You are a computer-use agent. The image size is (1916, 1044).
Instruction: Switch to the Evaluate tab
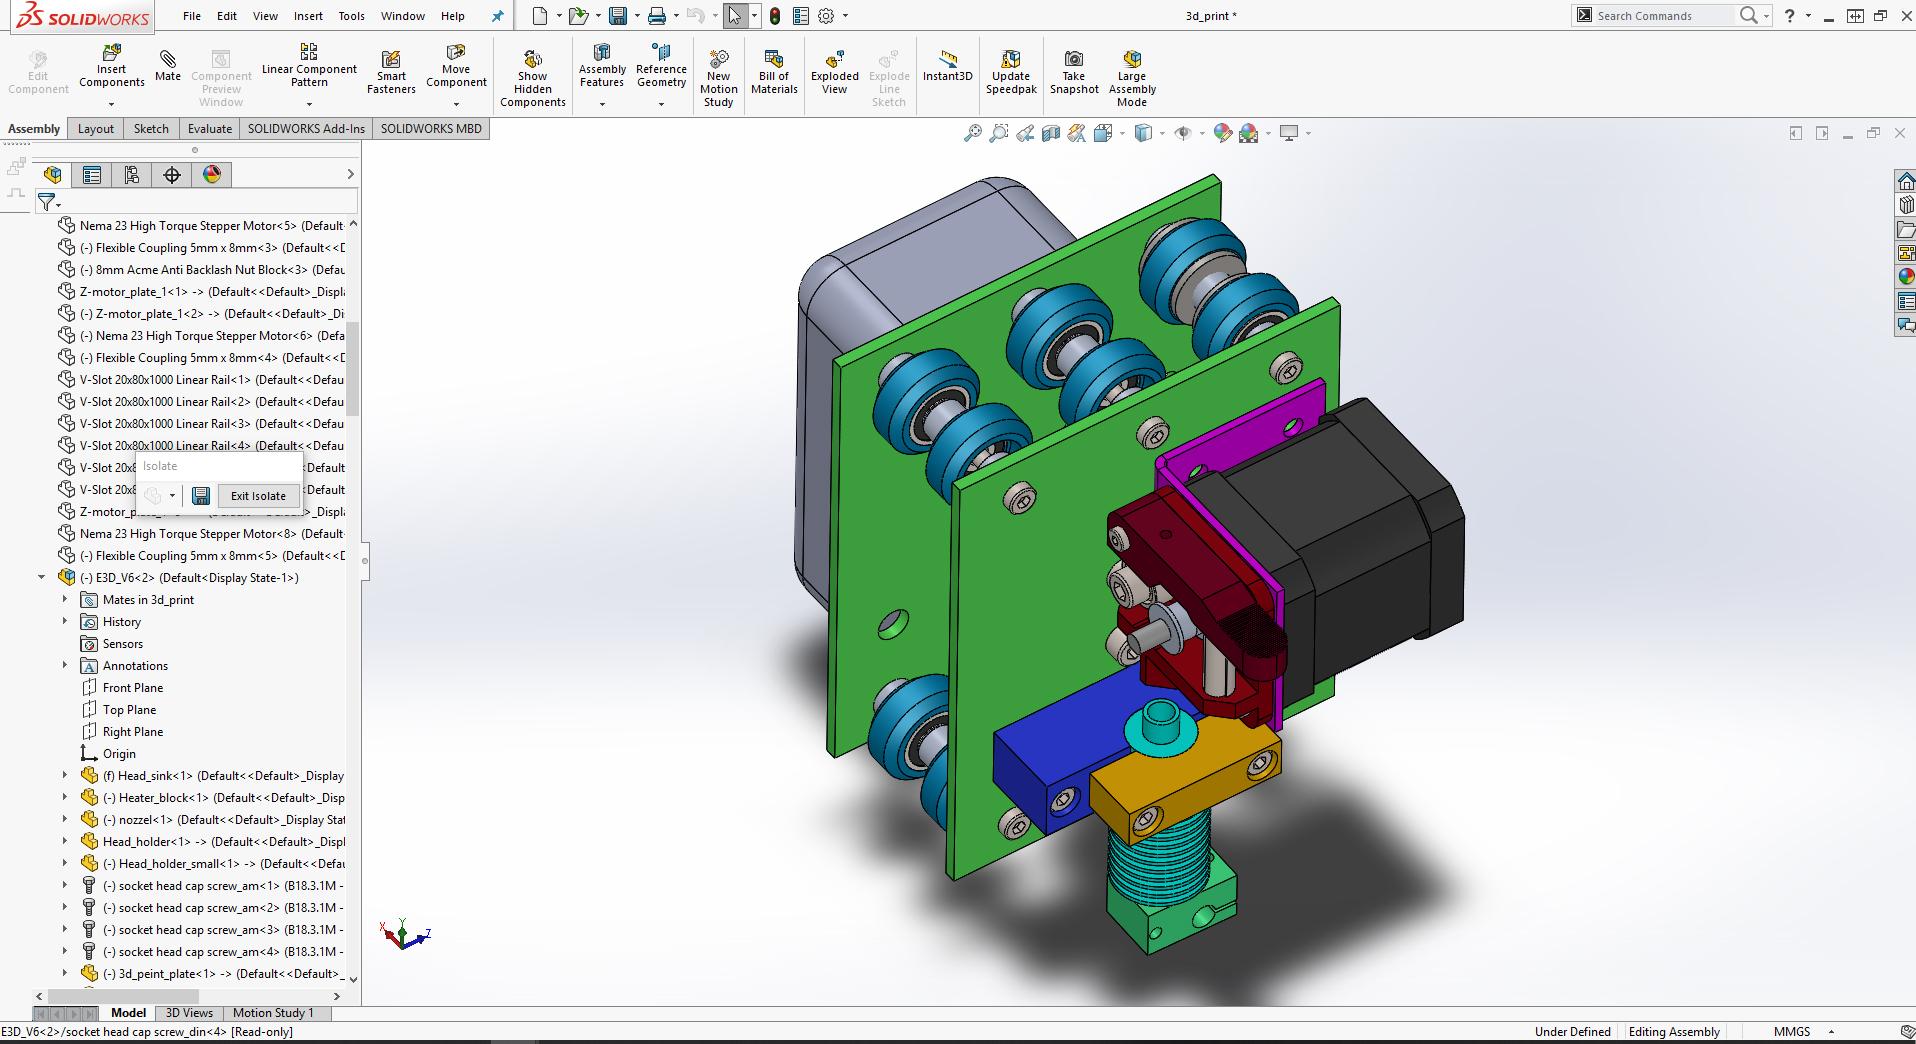[x=210, y=128]
